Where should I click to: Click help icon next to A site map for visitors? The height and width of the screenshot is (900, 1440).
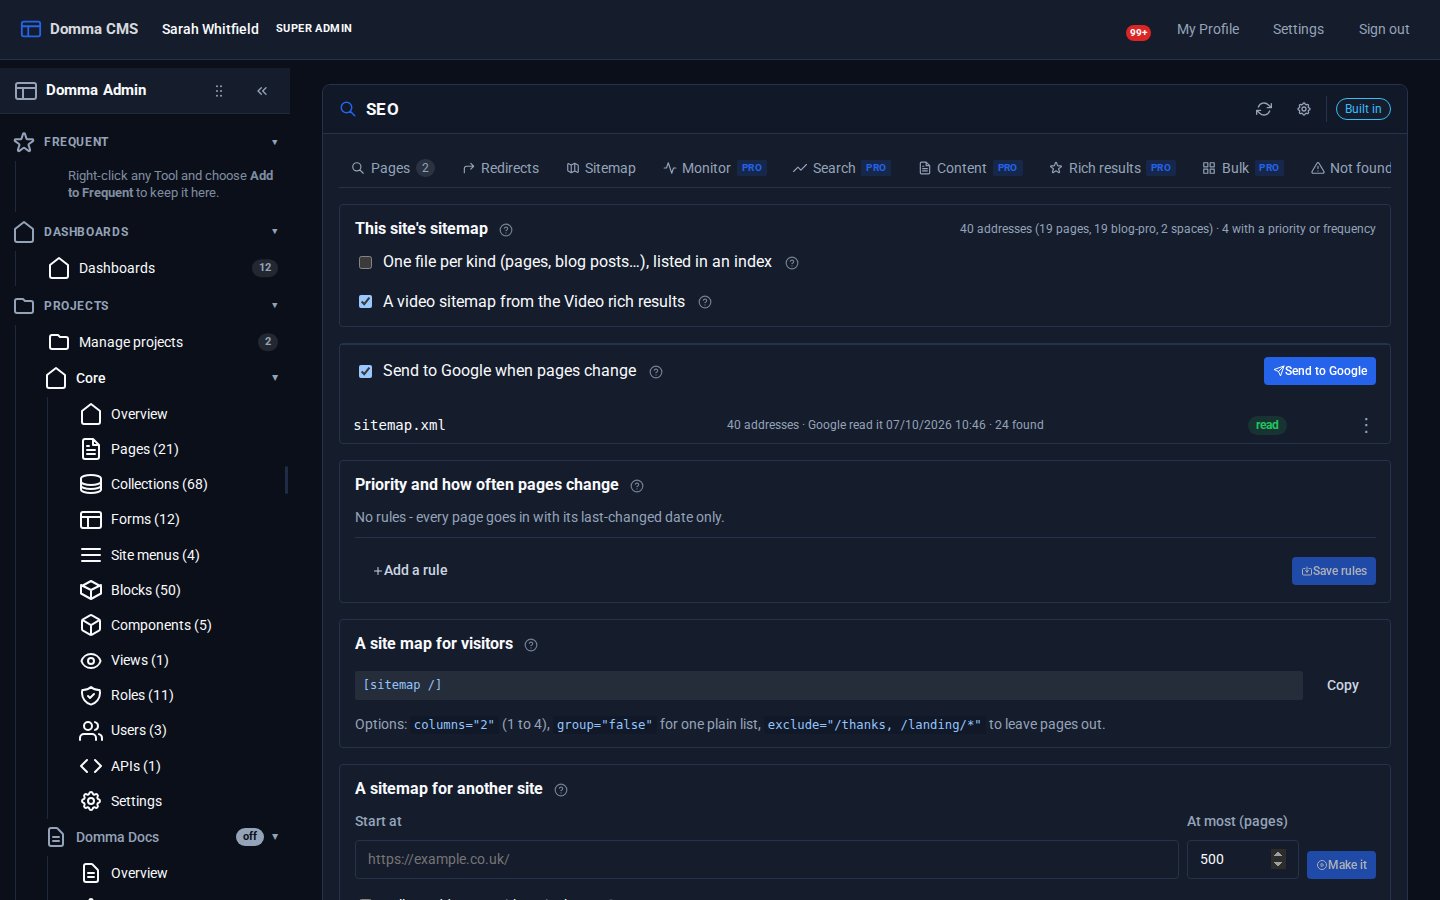[x=531, y=645]
